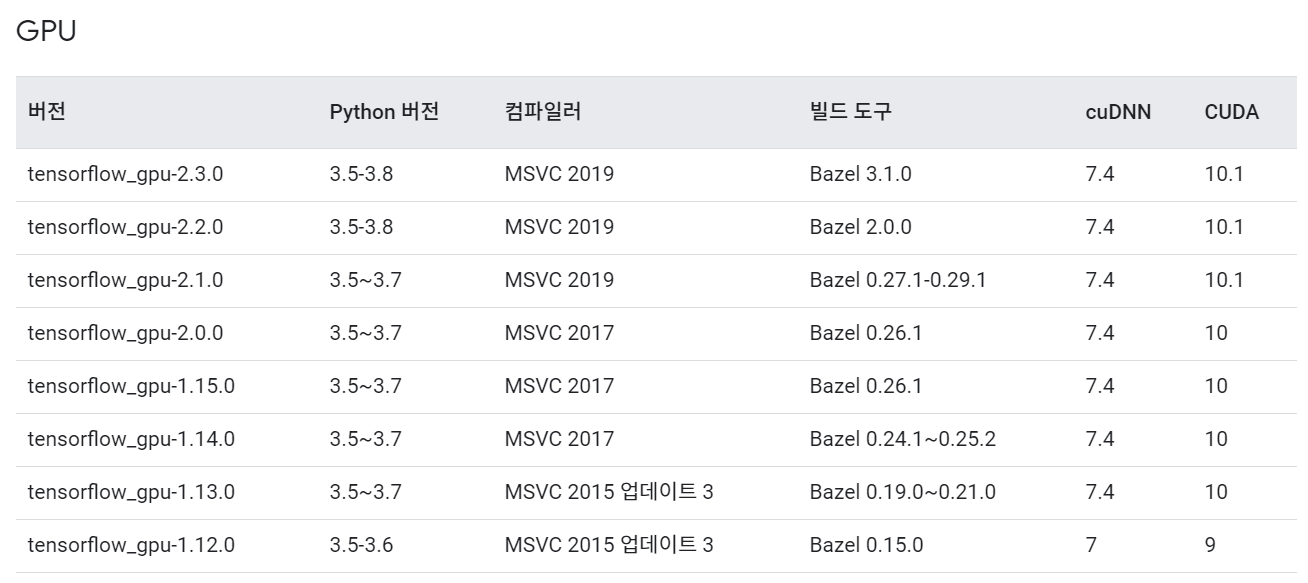Click the cuDNN column header
The height and width of the screenshot is (583, 1308).
1118,112
